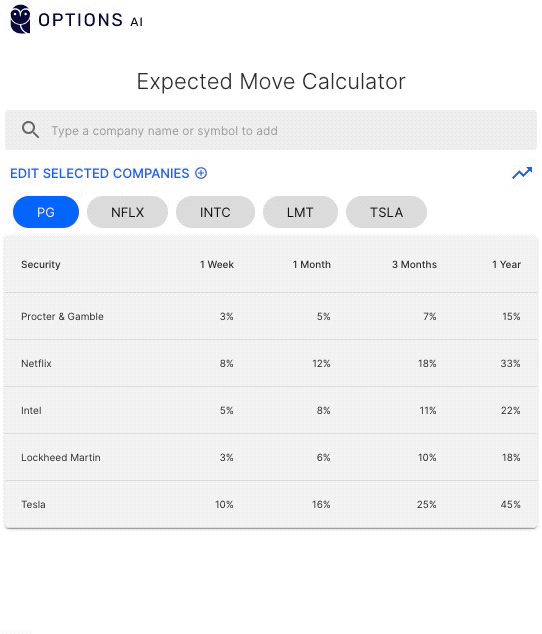Select the INTC company chip
Viewport: 542px width, 634px height.
click(x=215, y=212)
